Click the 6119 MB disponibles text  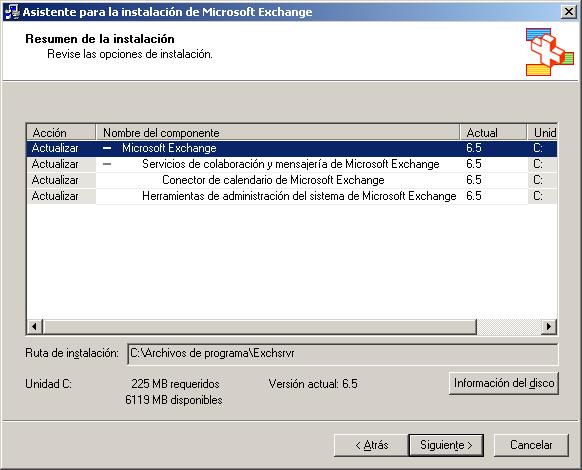174,400
